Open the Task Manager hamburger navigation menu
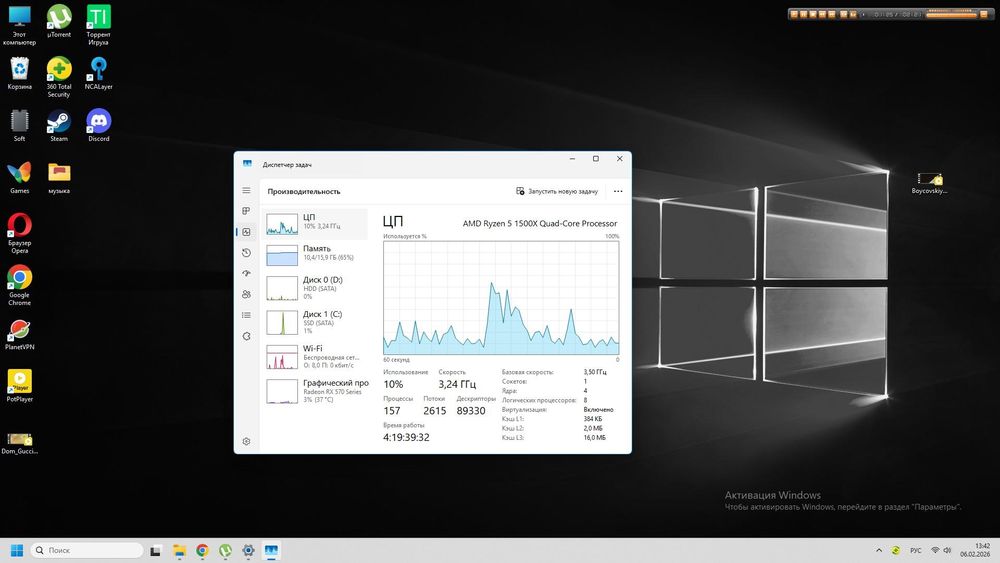Screen dimensions: 1000x563 [246, 191]
